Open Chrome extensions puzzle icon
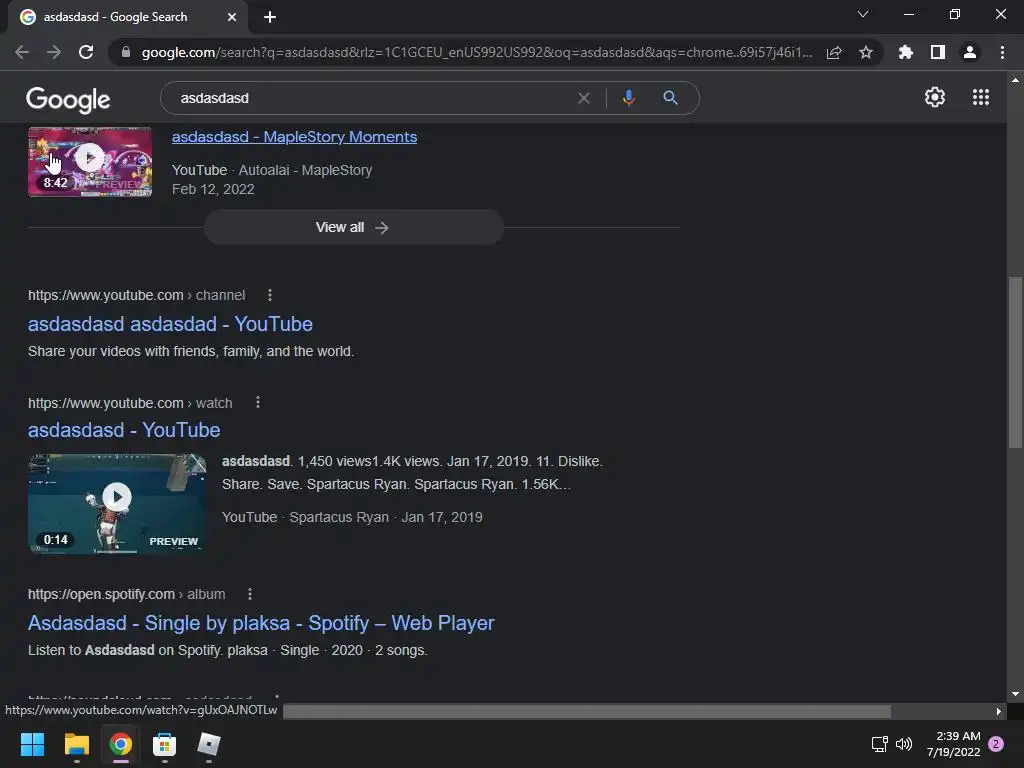This screenshot has width=1024, height=768. [906, 52]
